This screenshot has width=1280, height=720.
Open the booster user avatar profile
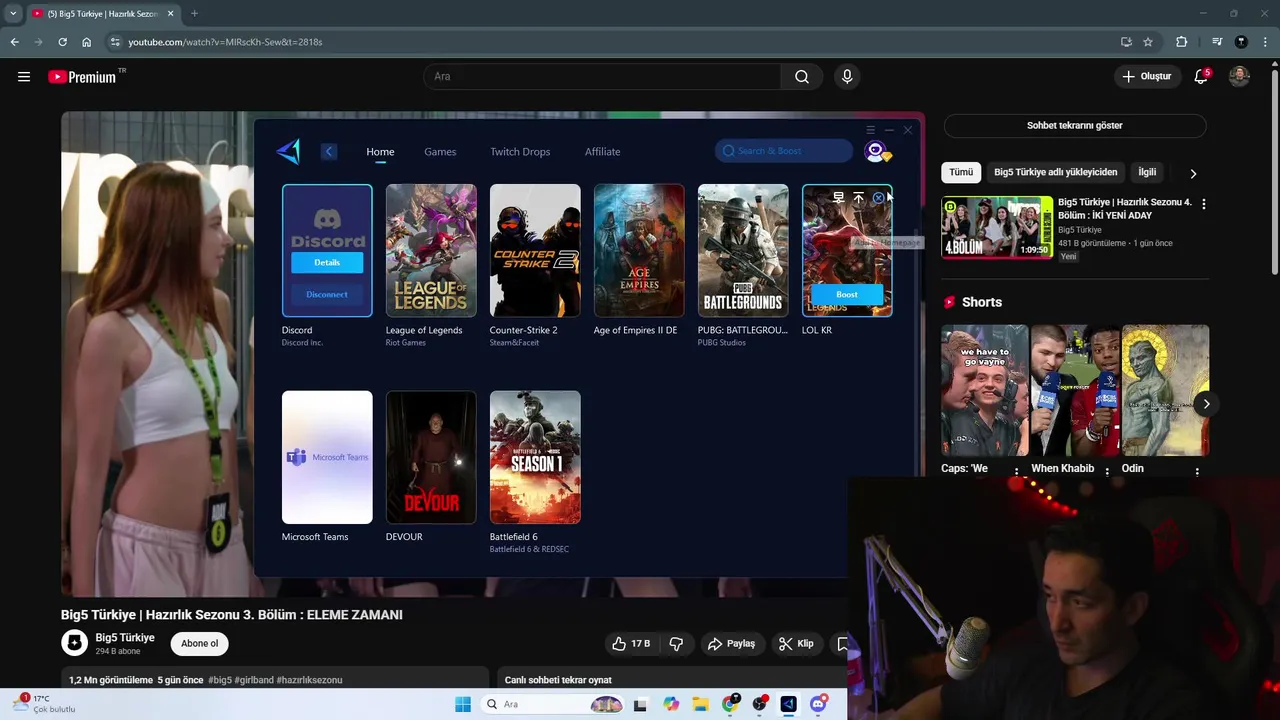876,151
